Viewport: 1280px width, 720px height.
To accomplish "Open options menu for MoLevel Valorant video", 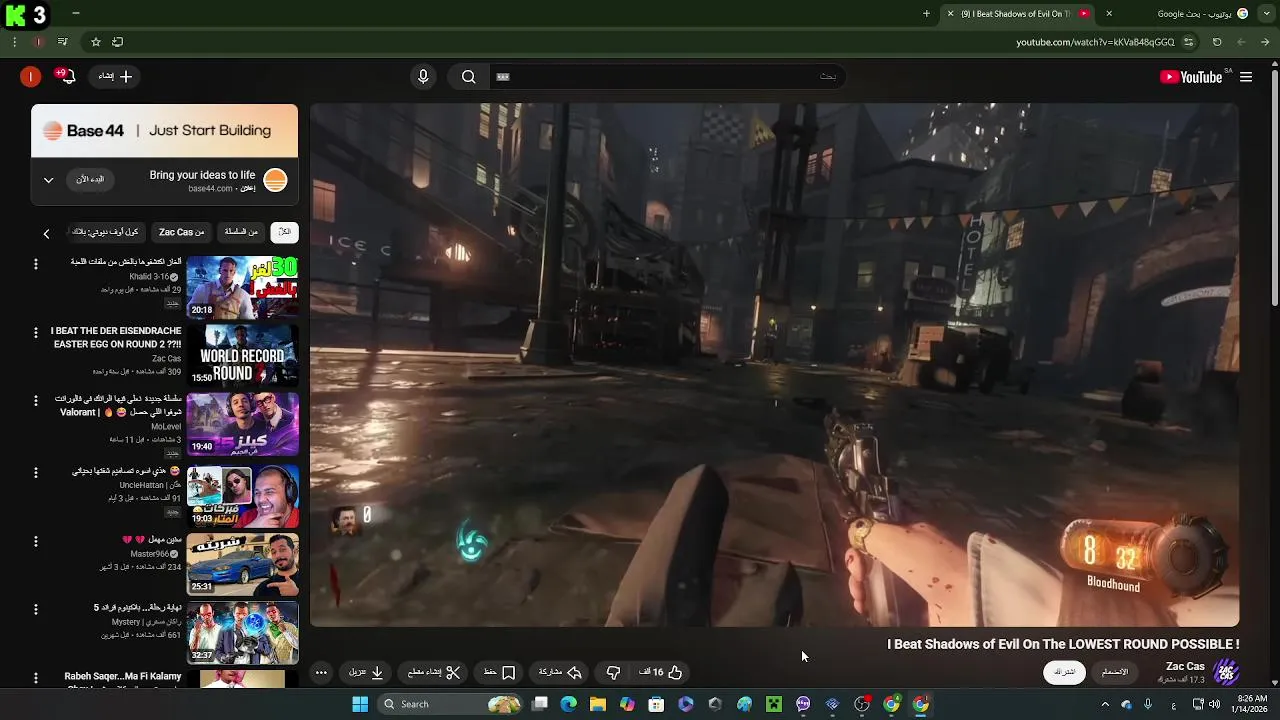I will click(x=36, y=401).
